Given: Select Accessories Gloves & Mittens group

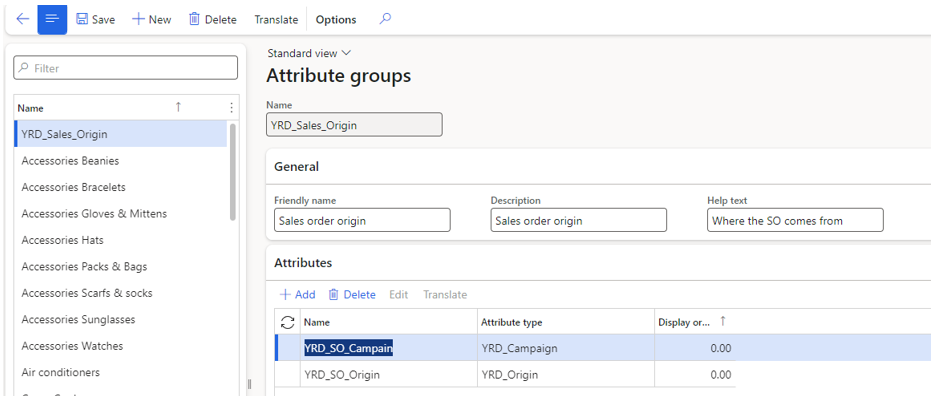Looking at the screenshot, I should (121, 213).
